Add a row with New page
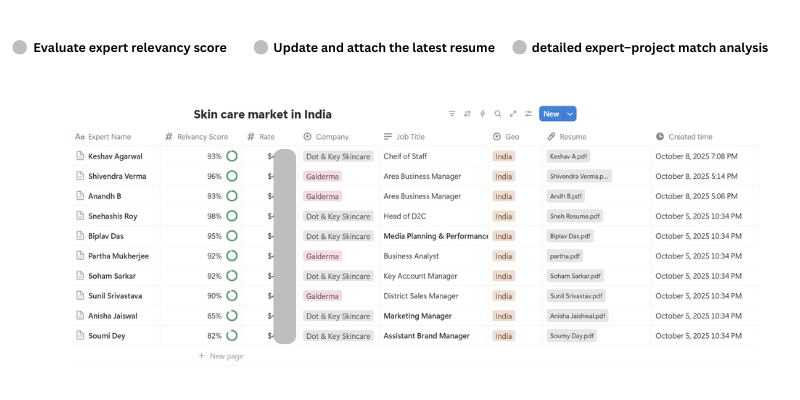This screenshot has height=400, width=800. 225,355
